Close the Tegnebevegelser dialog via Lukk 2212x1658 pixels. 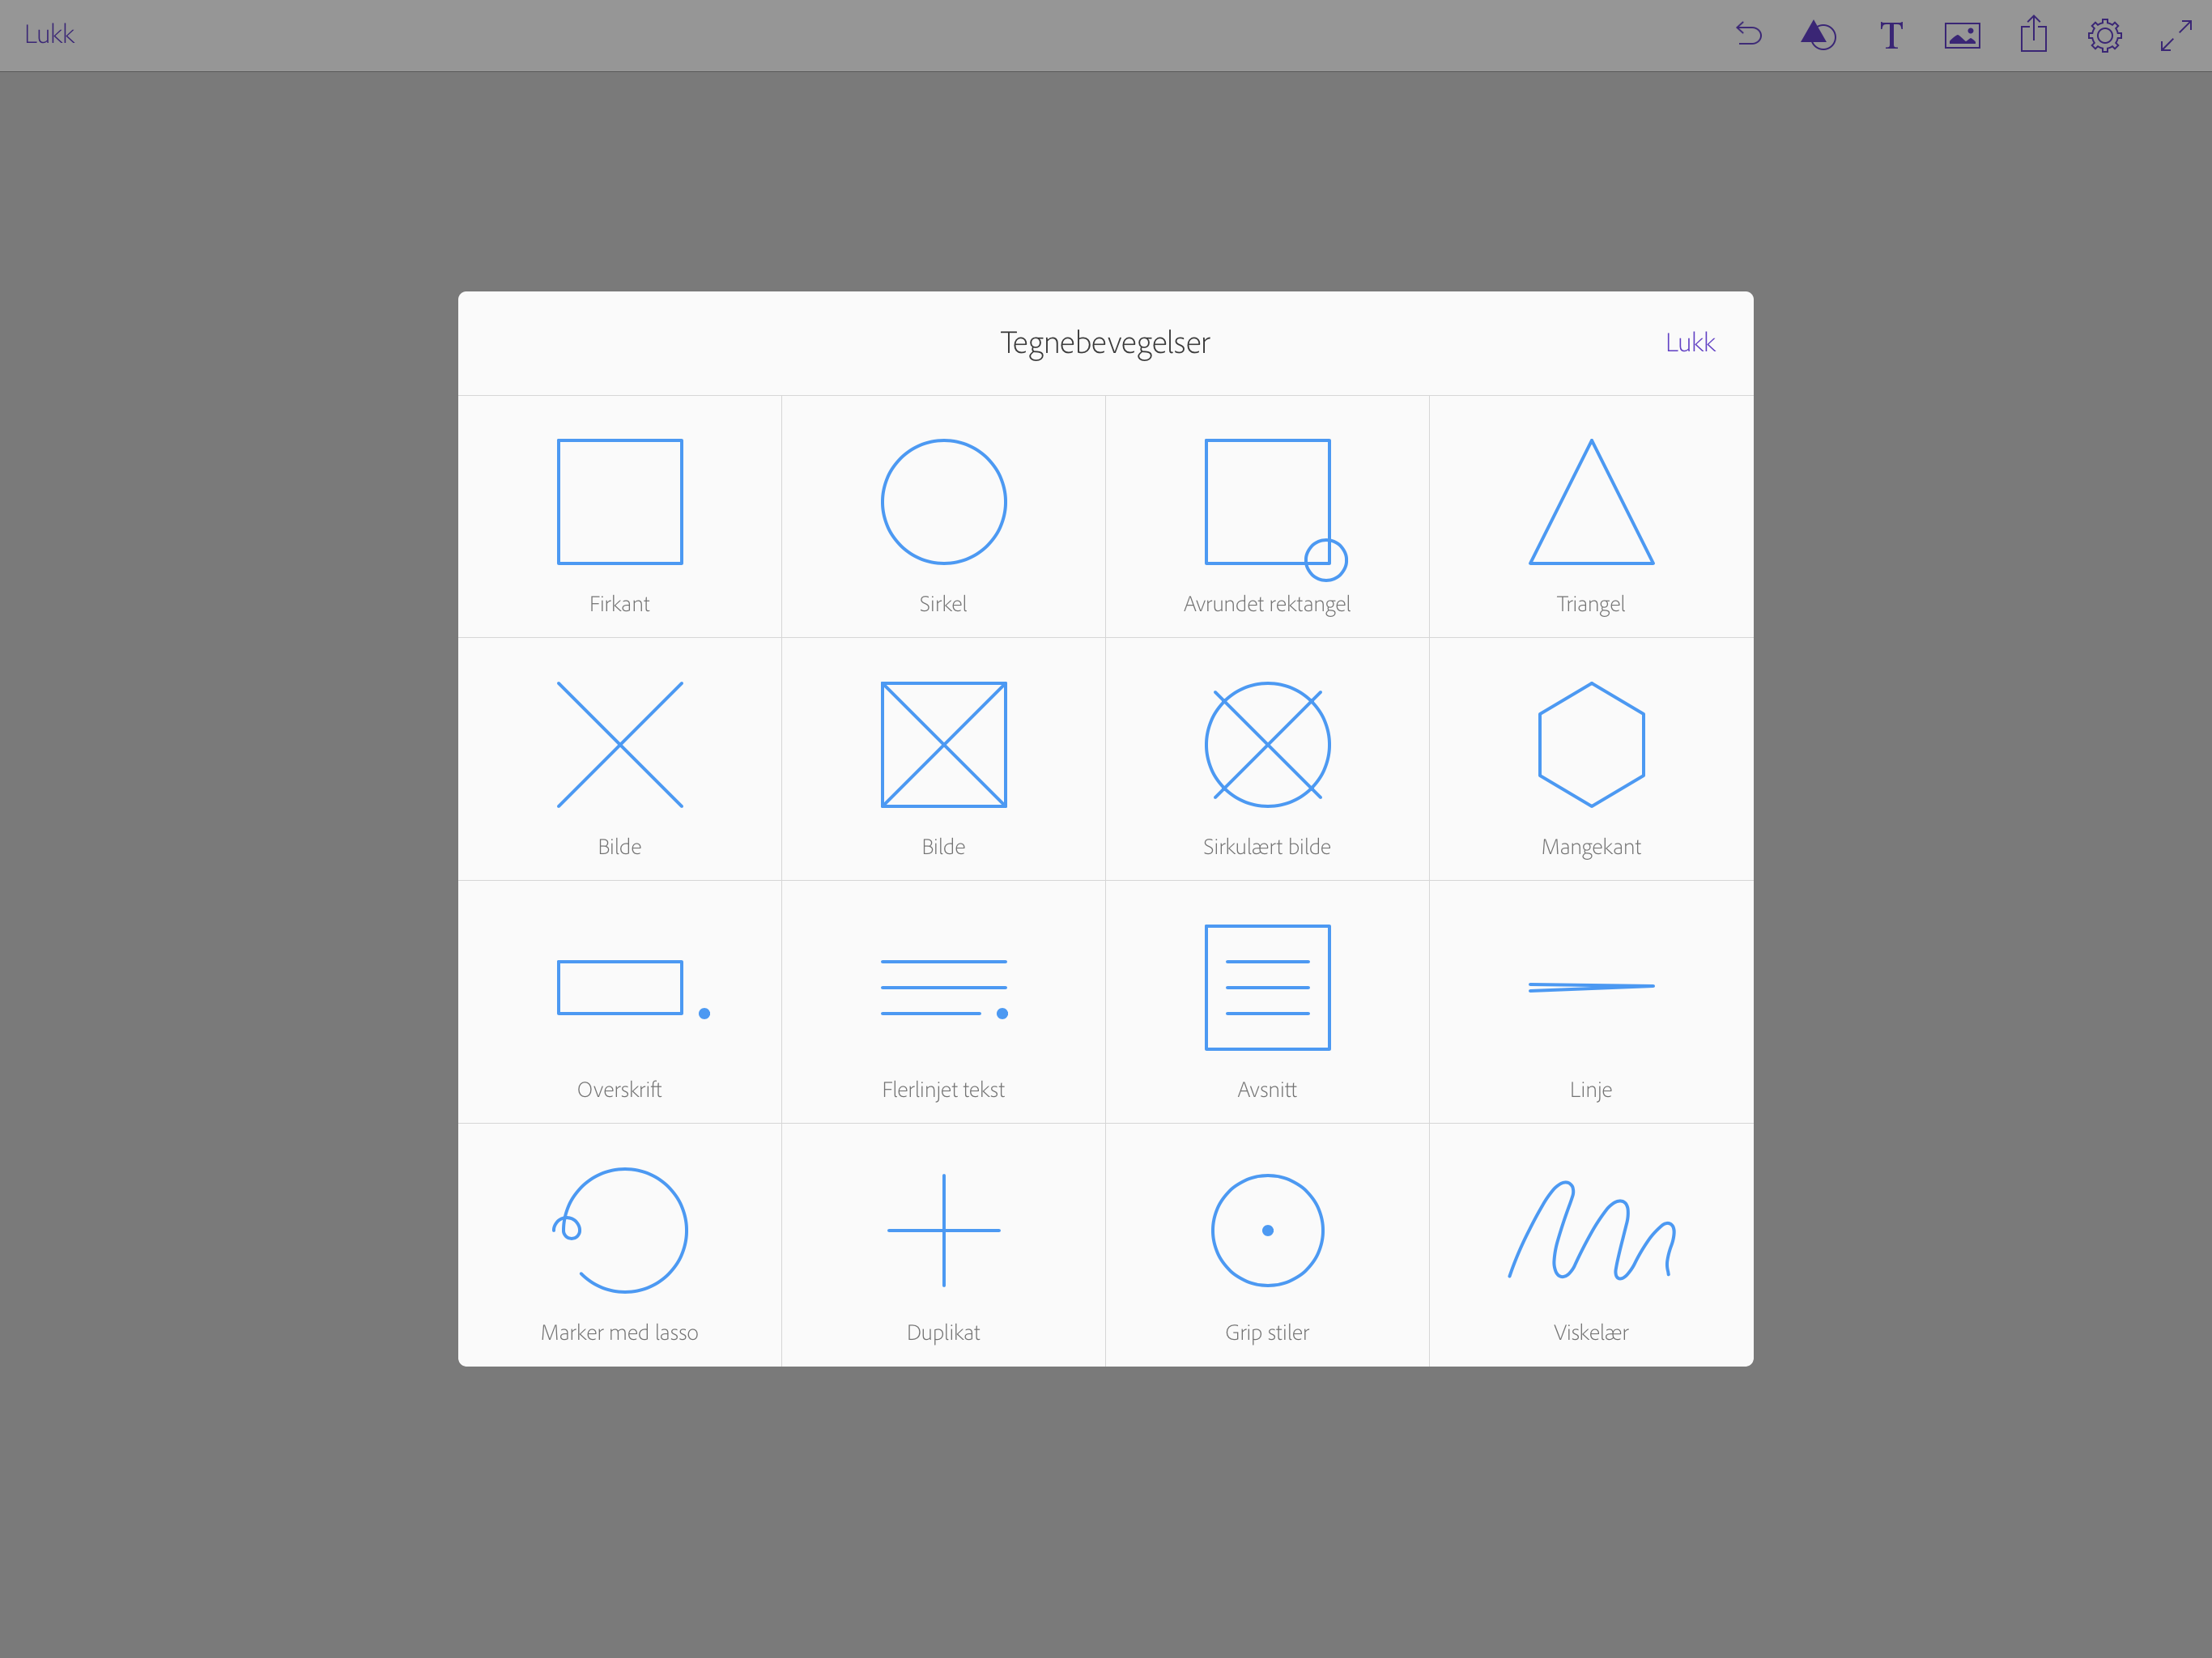1689,343
